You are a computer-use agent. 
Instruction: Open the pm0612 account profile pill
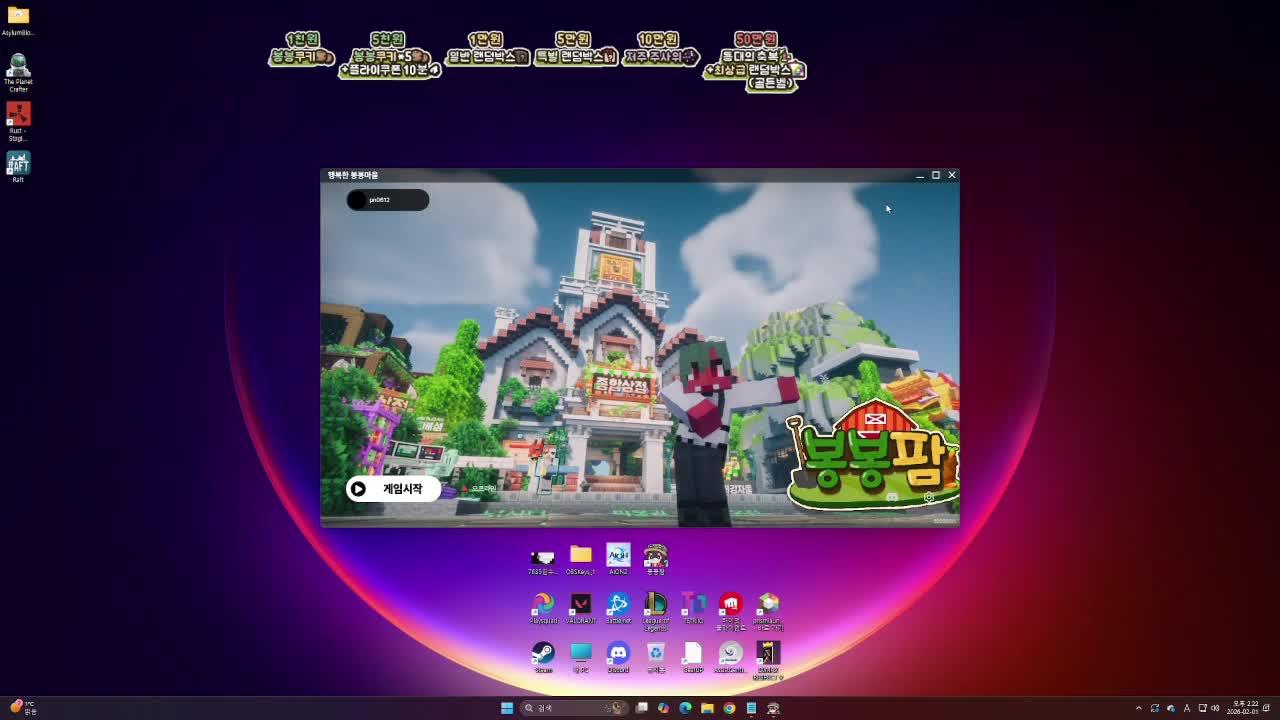pos(388,200)
